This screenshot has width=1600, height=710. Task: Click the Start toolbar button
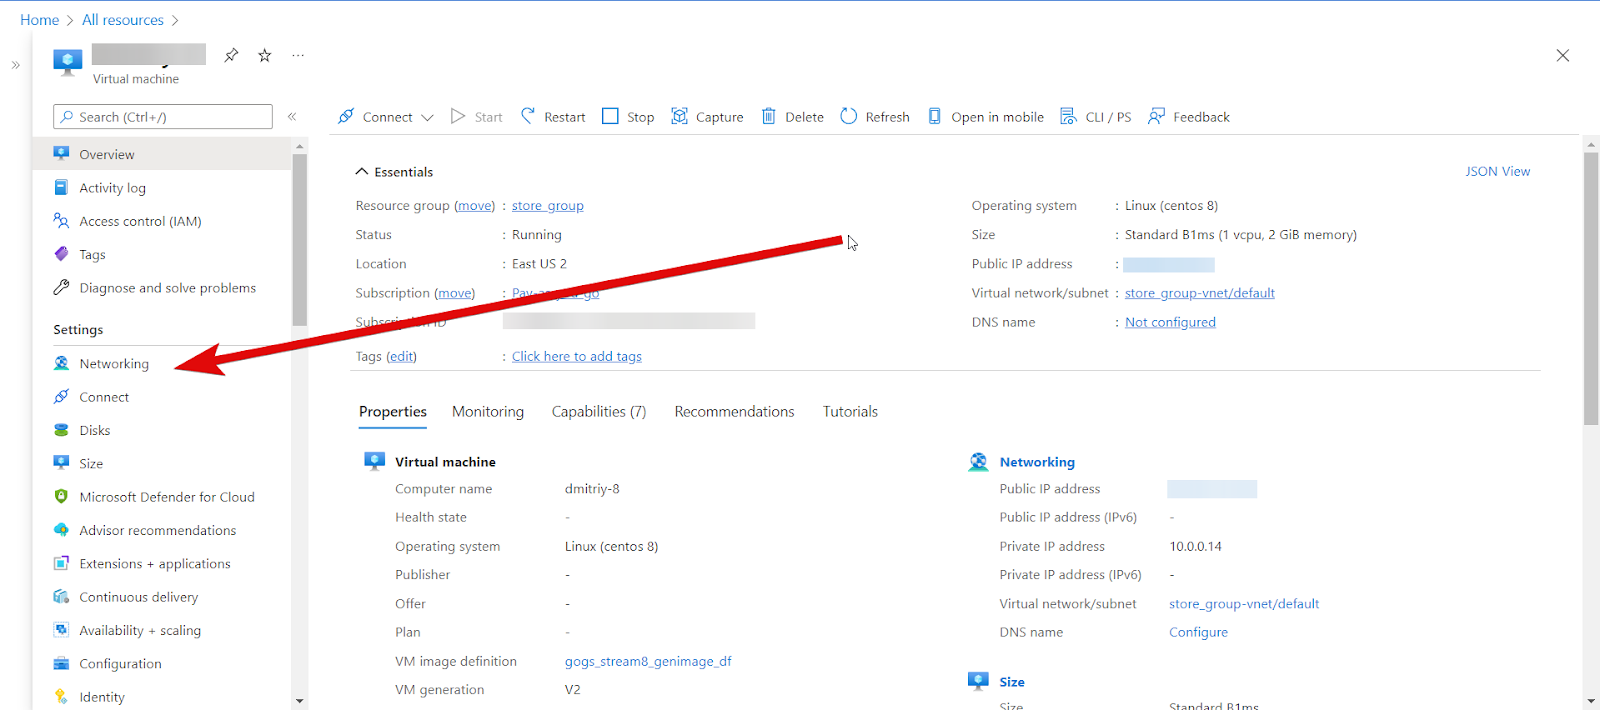[477, 117]
